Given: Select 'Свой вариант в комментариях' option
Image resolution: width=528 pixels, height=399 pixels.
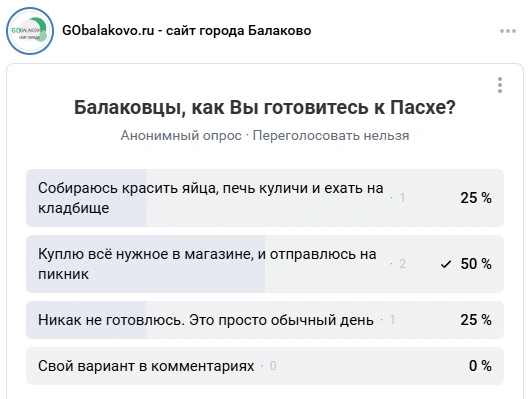Looking at the screenshot, I should pos(265,366).
